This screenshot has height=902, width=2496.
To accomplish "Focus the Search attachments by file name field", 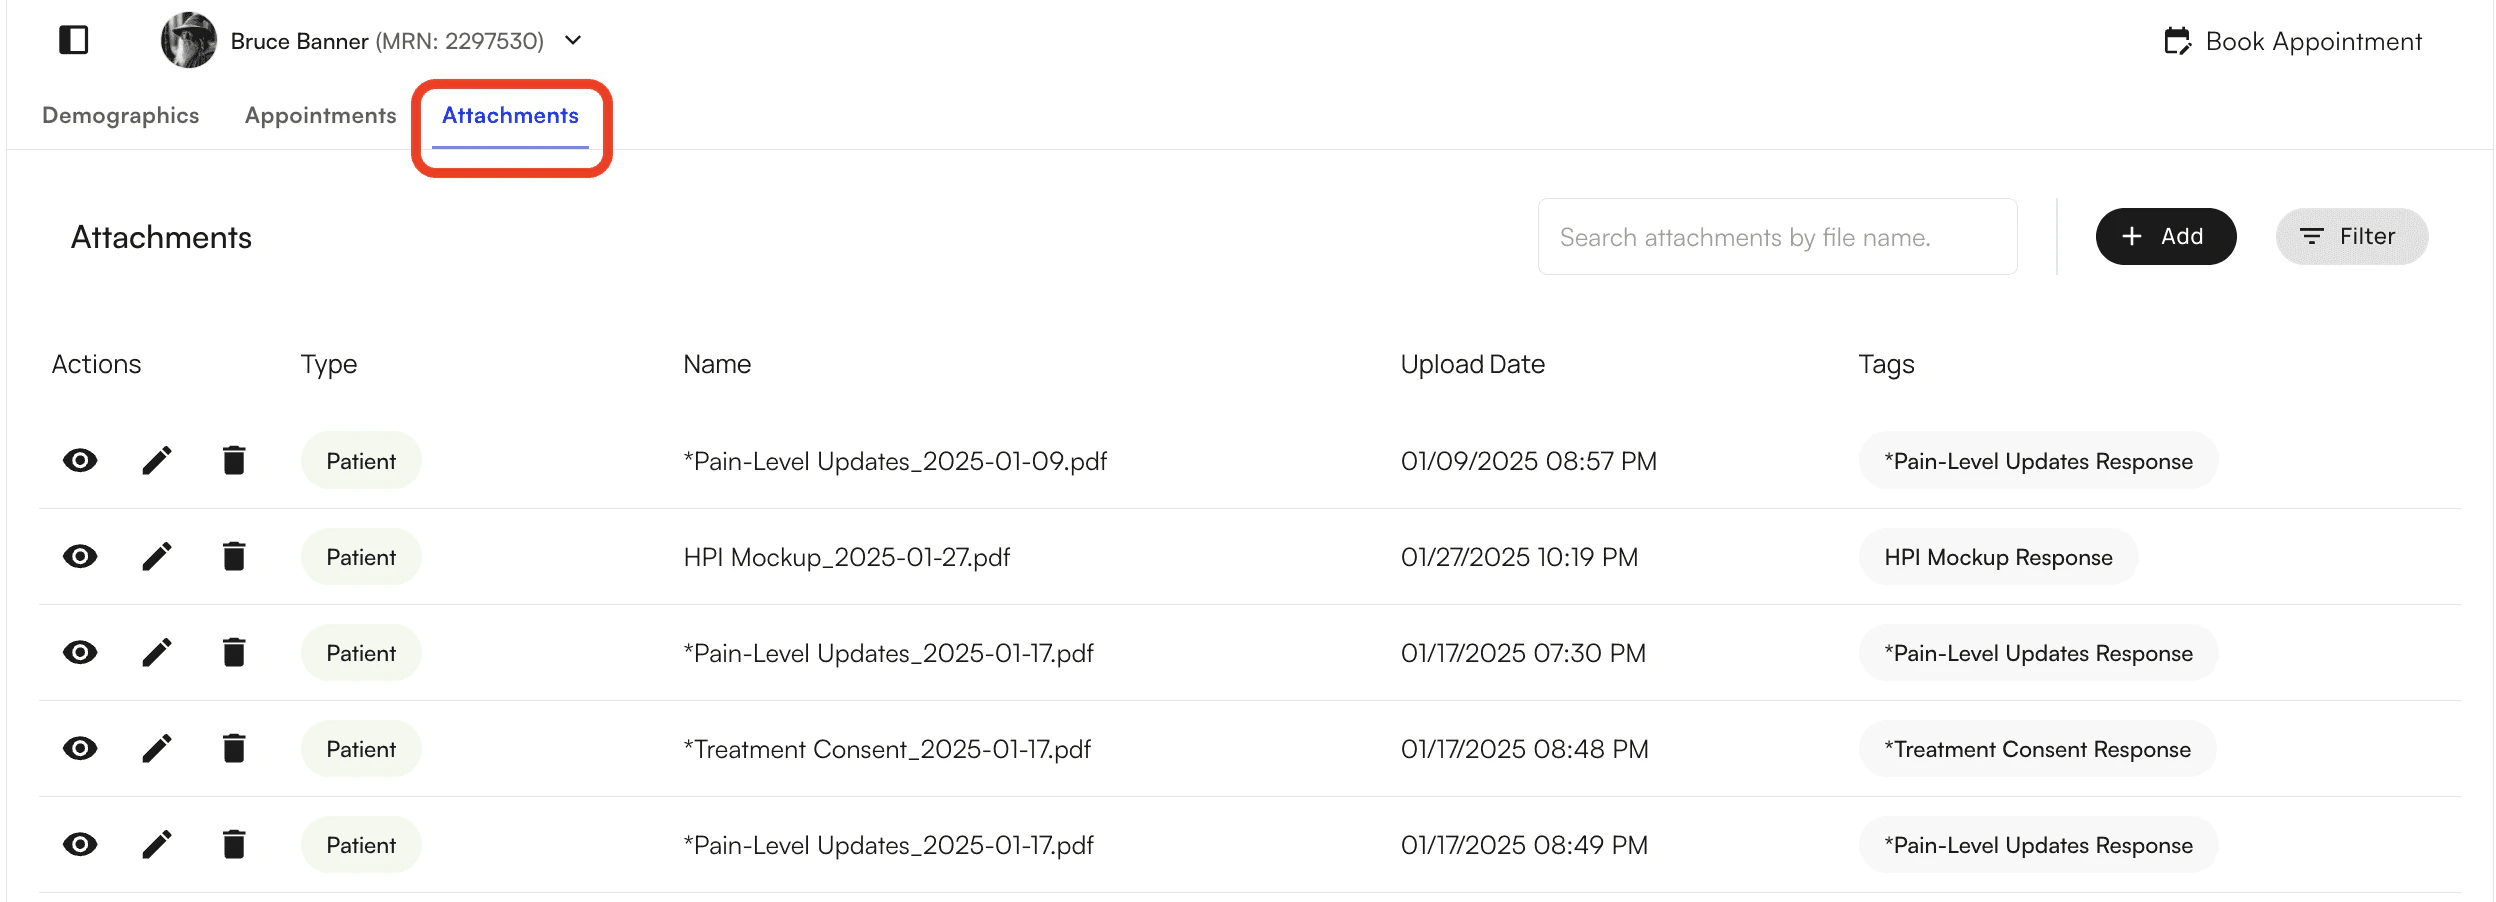I will point(1777,237).
